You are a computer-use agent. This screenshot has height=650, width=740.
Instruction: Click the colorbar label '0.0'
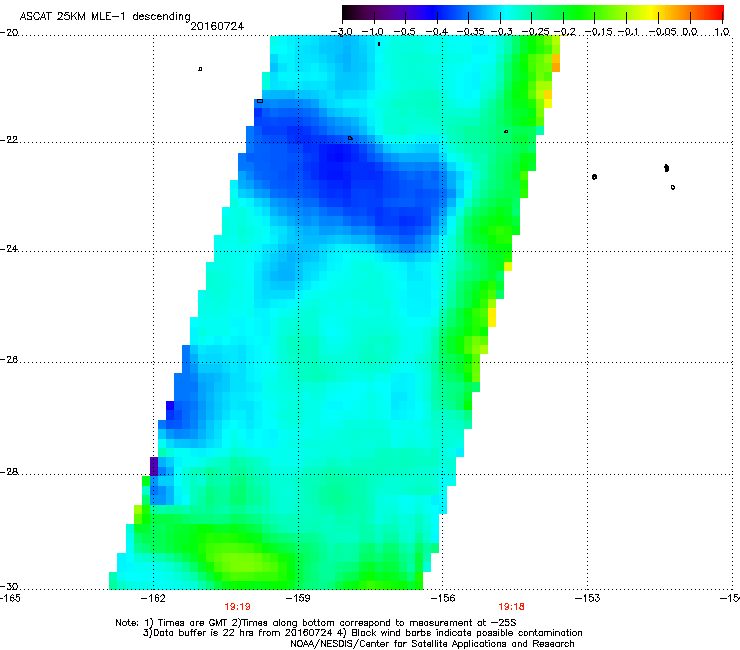pos(690,32)
